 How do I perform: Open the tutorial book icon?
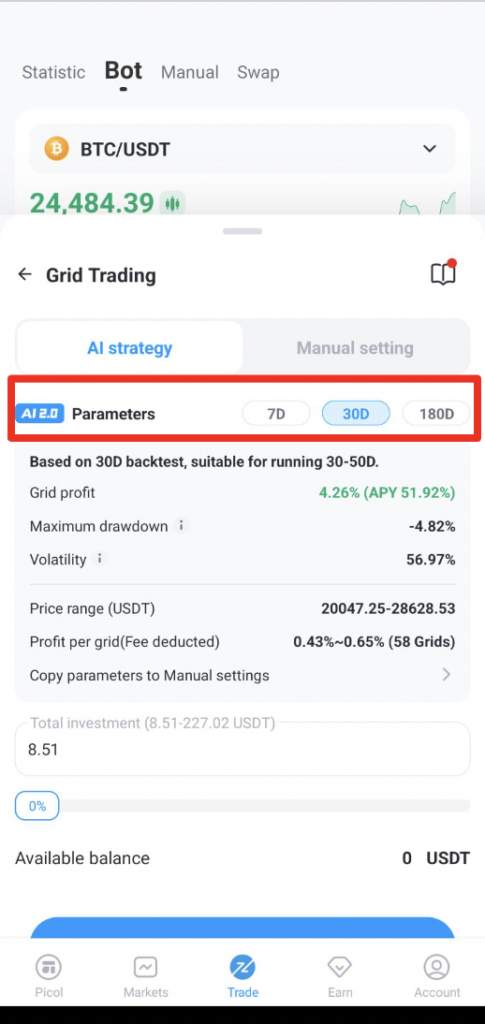point(443,274)
